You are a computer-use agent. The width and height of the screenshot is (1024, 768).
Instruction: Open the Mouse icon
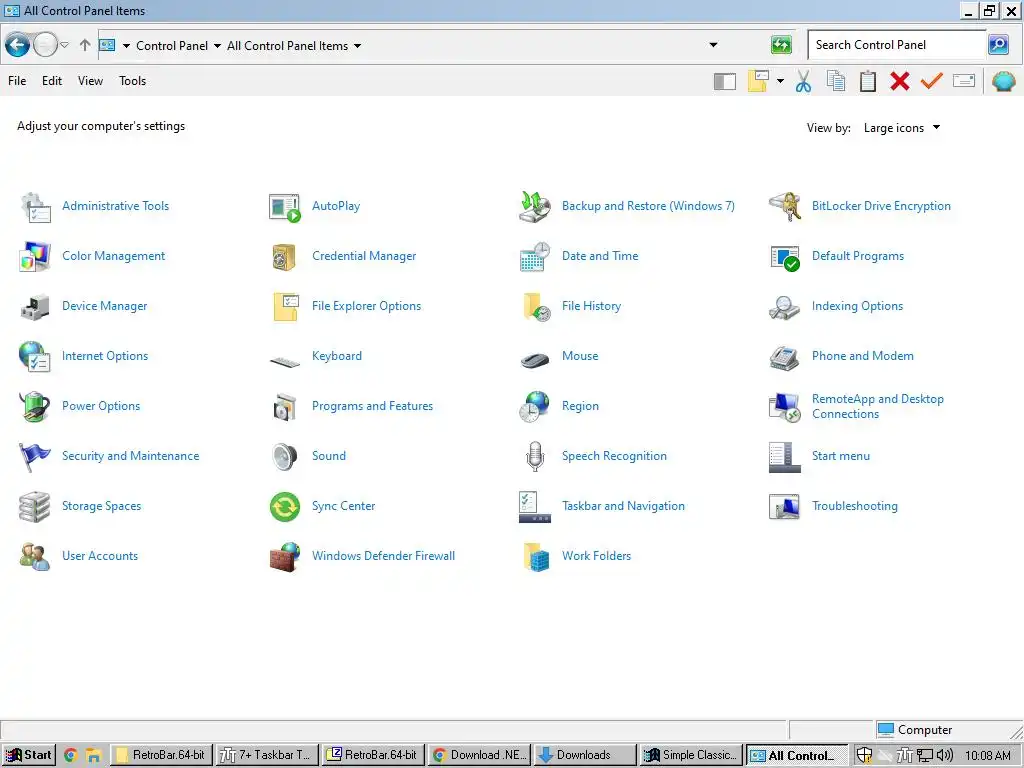pyautogui.click(x=535, y=359)
